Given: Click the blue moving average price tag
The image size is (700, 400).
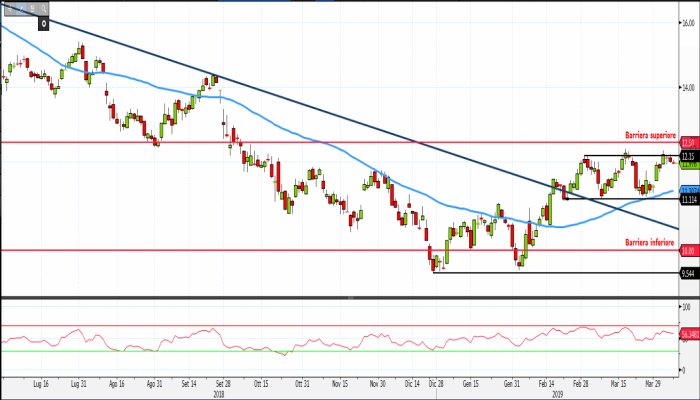Looking at the screenshot, I should click(x=688, y=190).
